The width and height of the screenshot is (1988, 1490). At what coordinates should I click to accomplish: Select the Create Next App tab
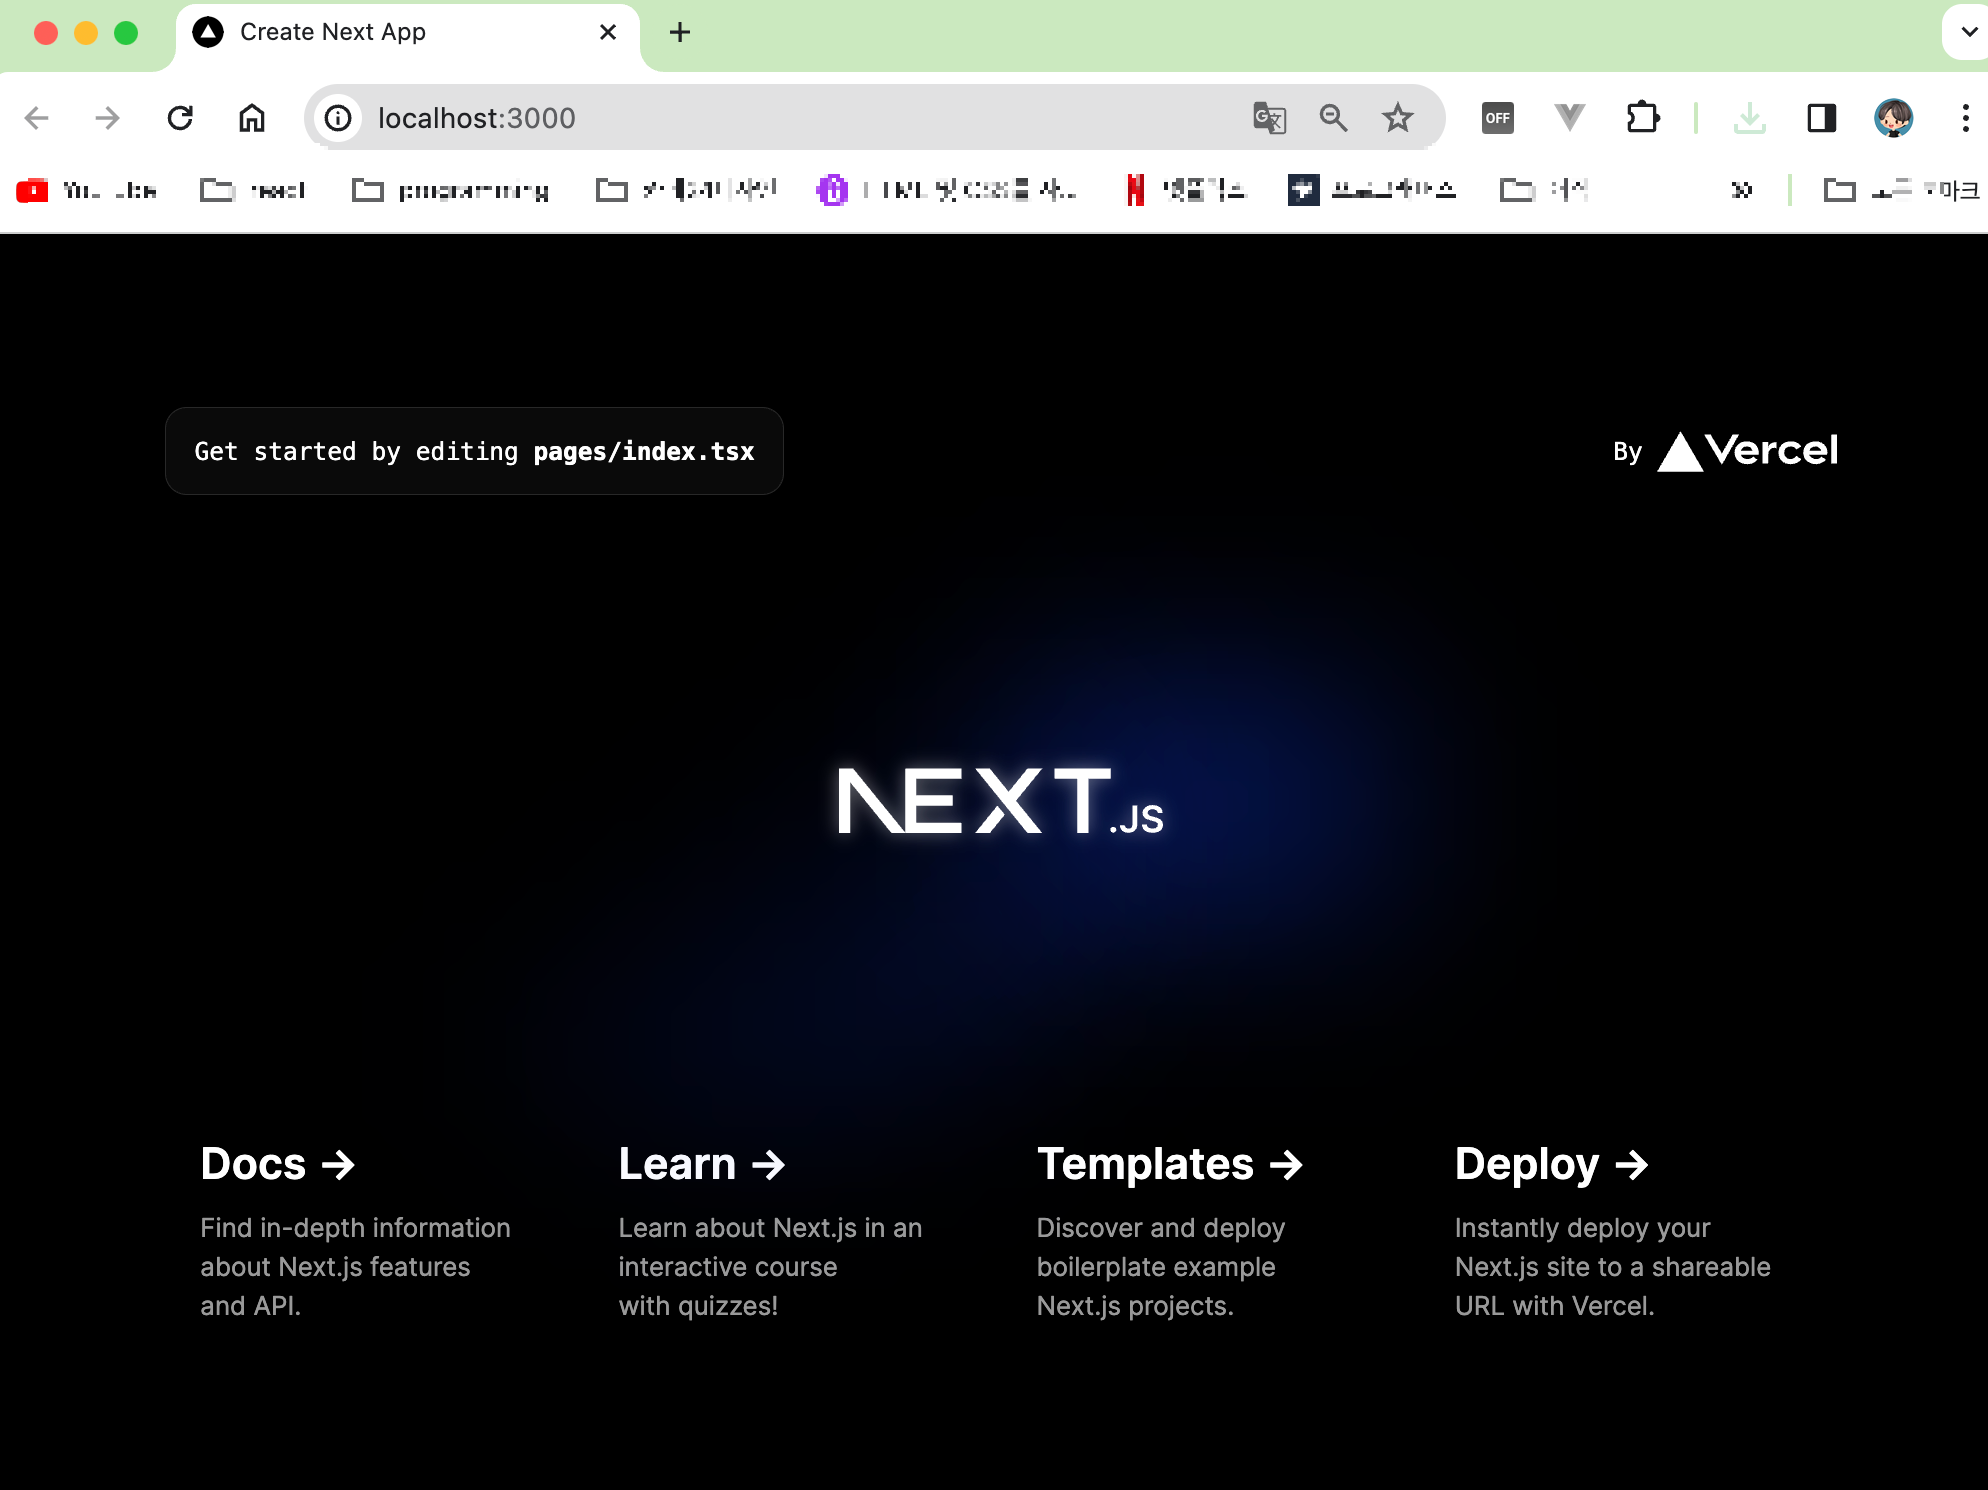333,32
